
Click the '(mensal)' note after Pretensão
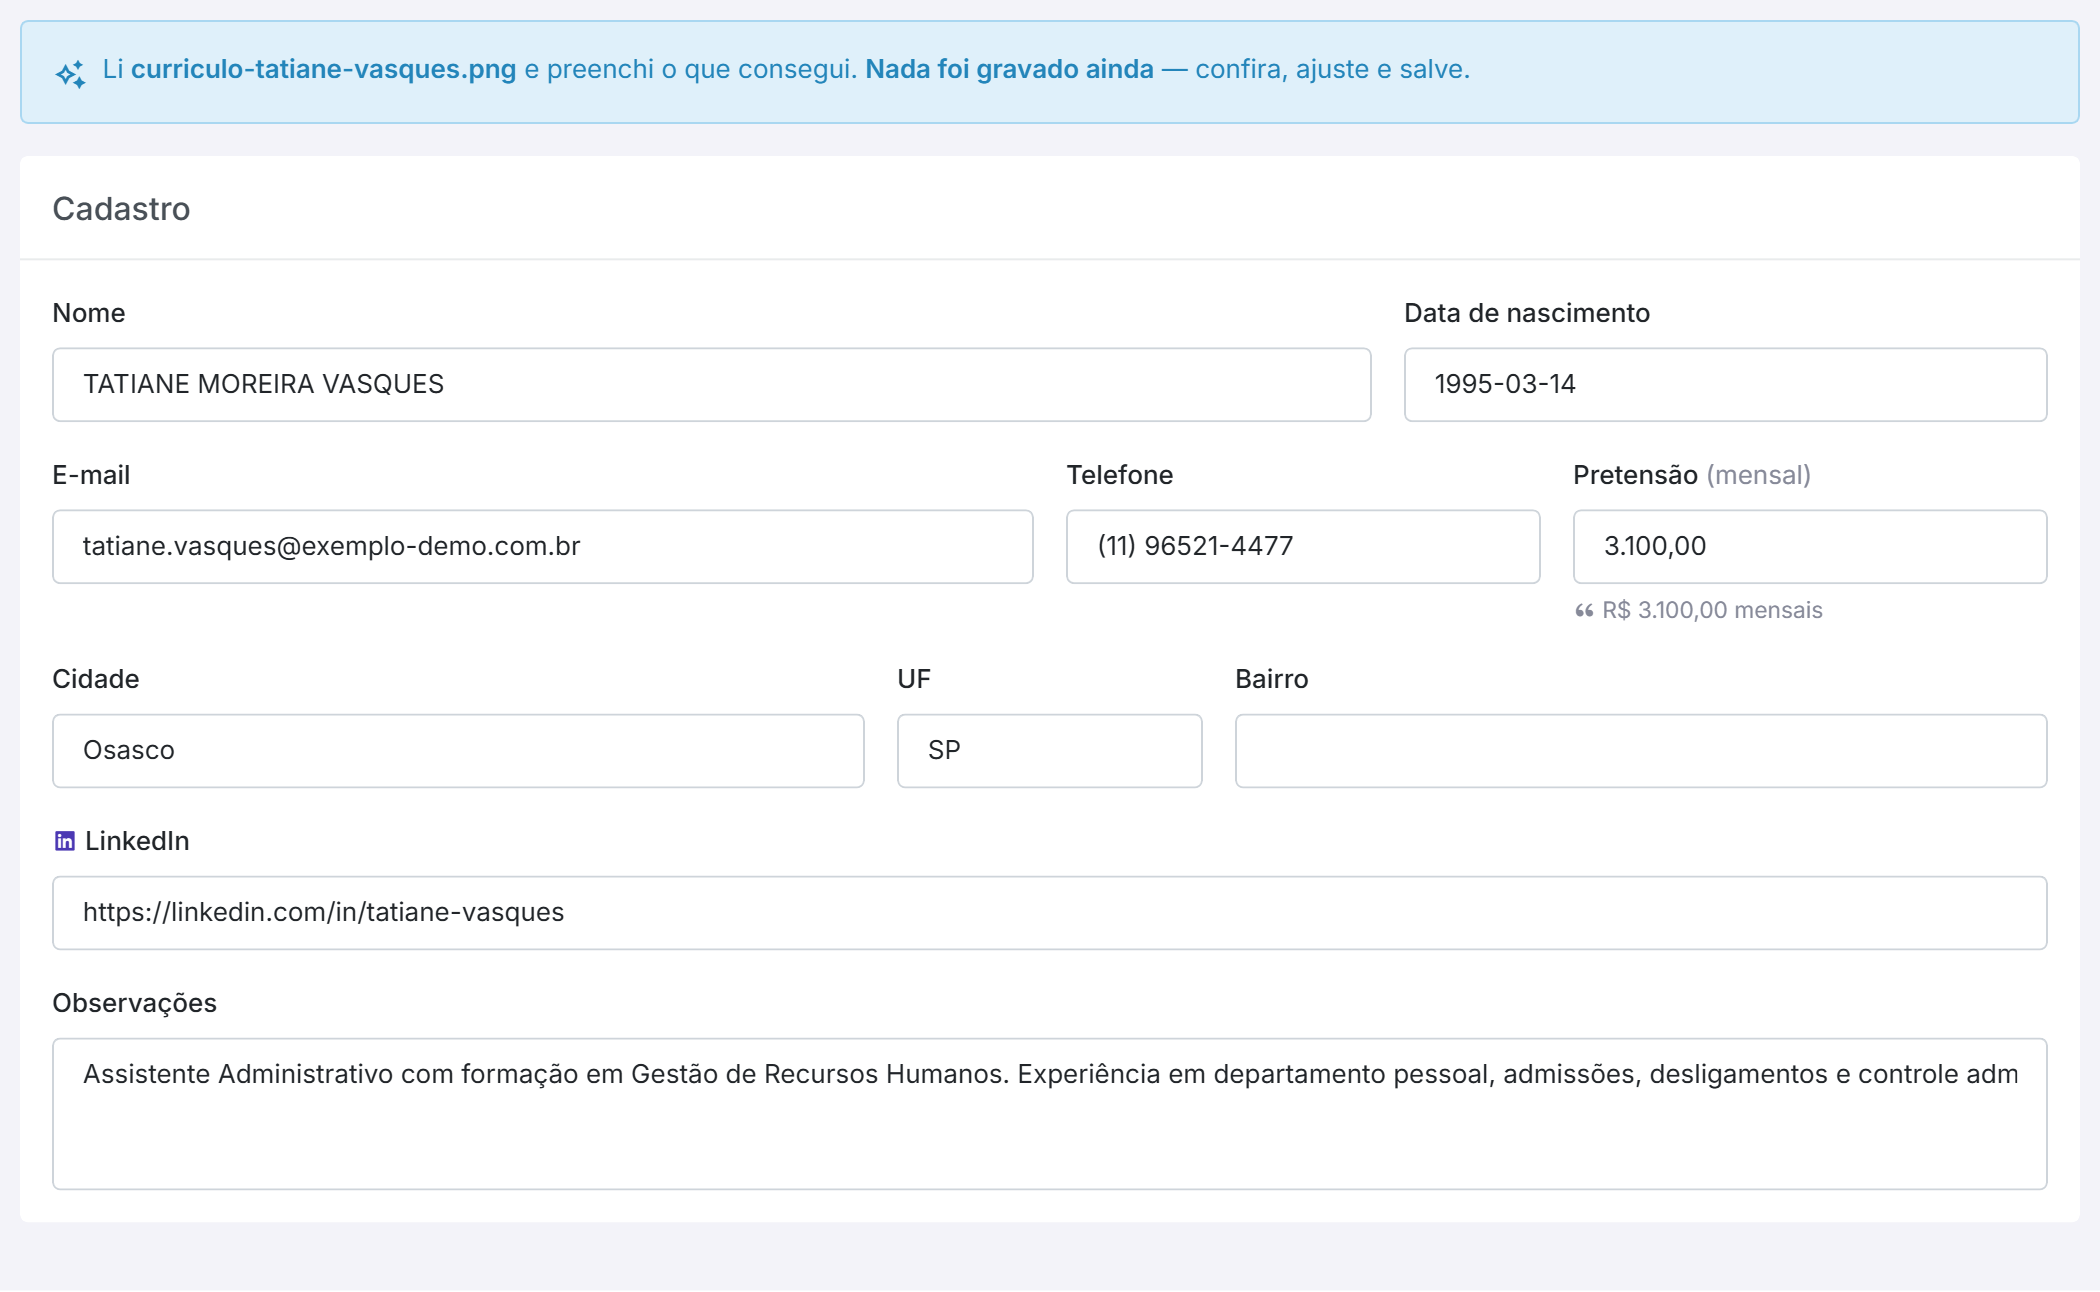point(1758,475)
